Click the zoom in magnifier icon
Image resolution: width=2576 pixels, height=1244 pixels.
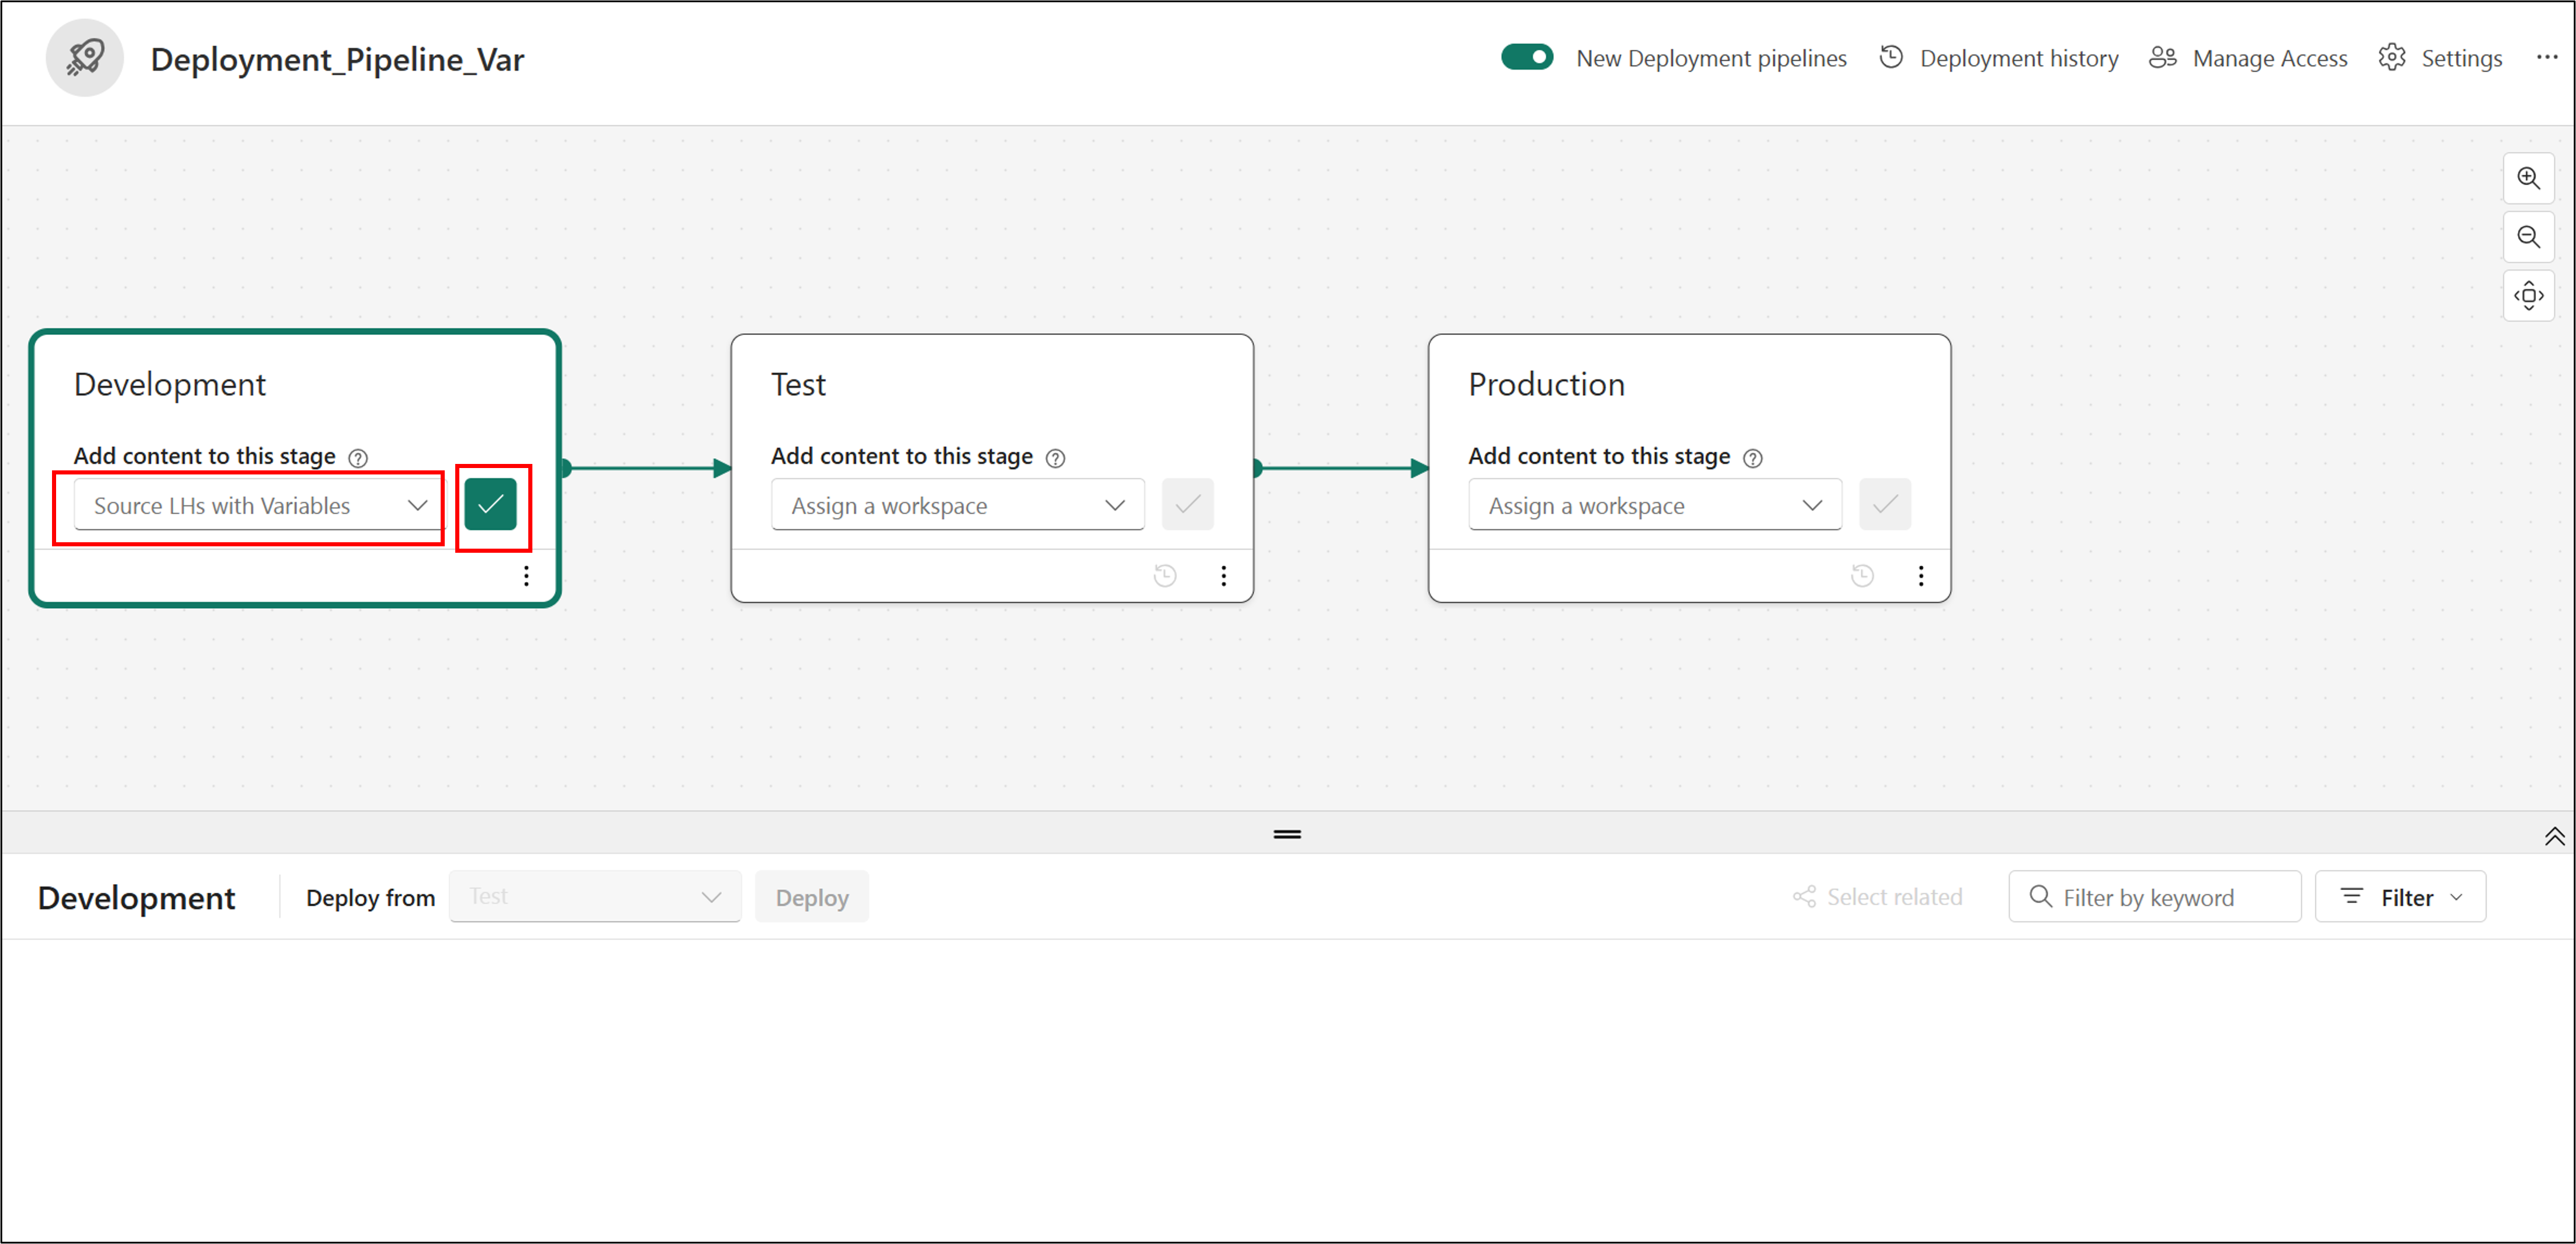[2528, 178]
